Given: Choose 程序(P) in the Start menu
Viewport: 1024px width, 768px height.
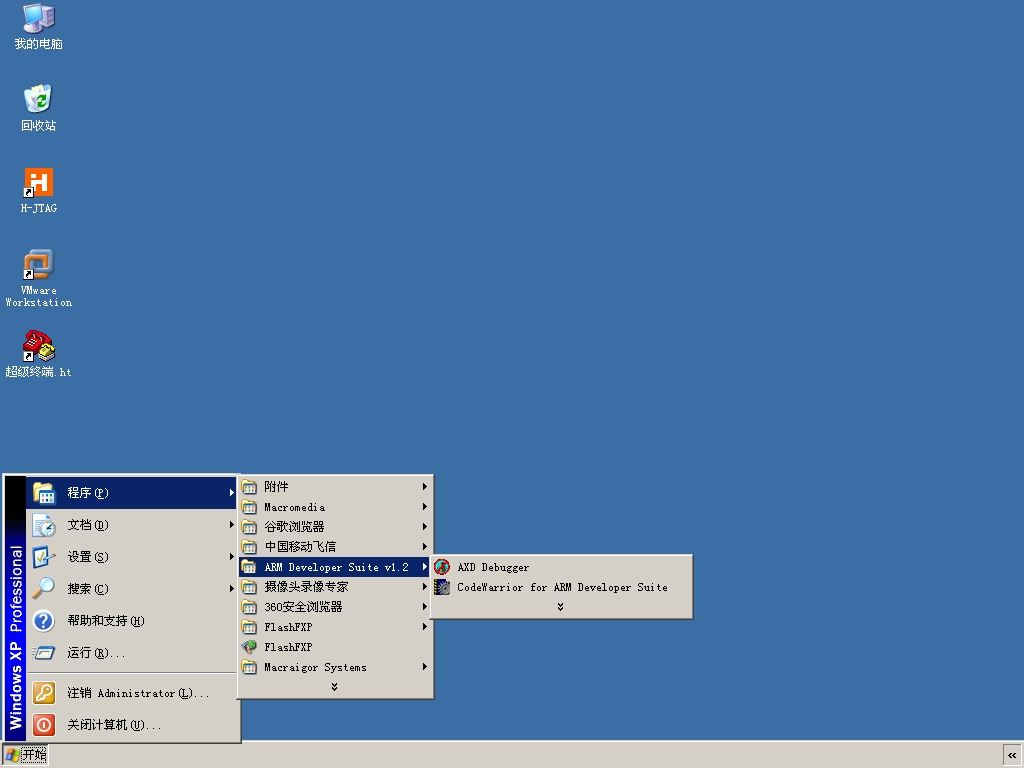Looking at the screenshot, I should pyautogui.click(x=133, y=493).
